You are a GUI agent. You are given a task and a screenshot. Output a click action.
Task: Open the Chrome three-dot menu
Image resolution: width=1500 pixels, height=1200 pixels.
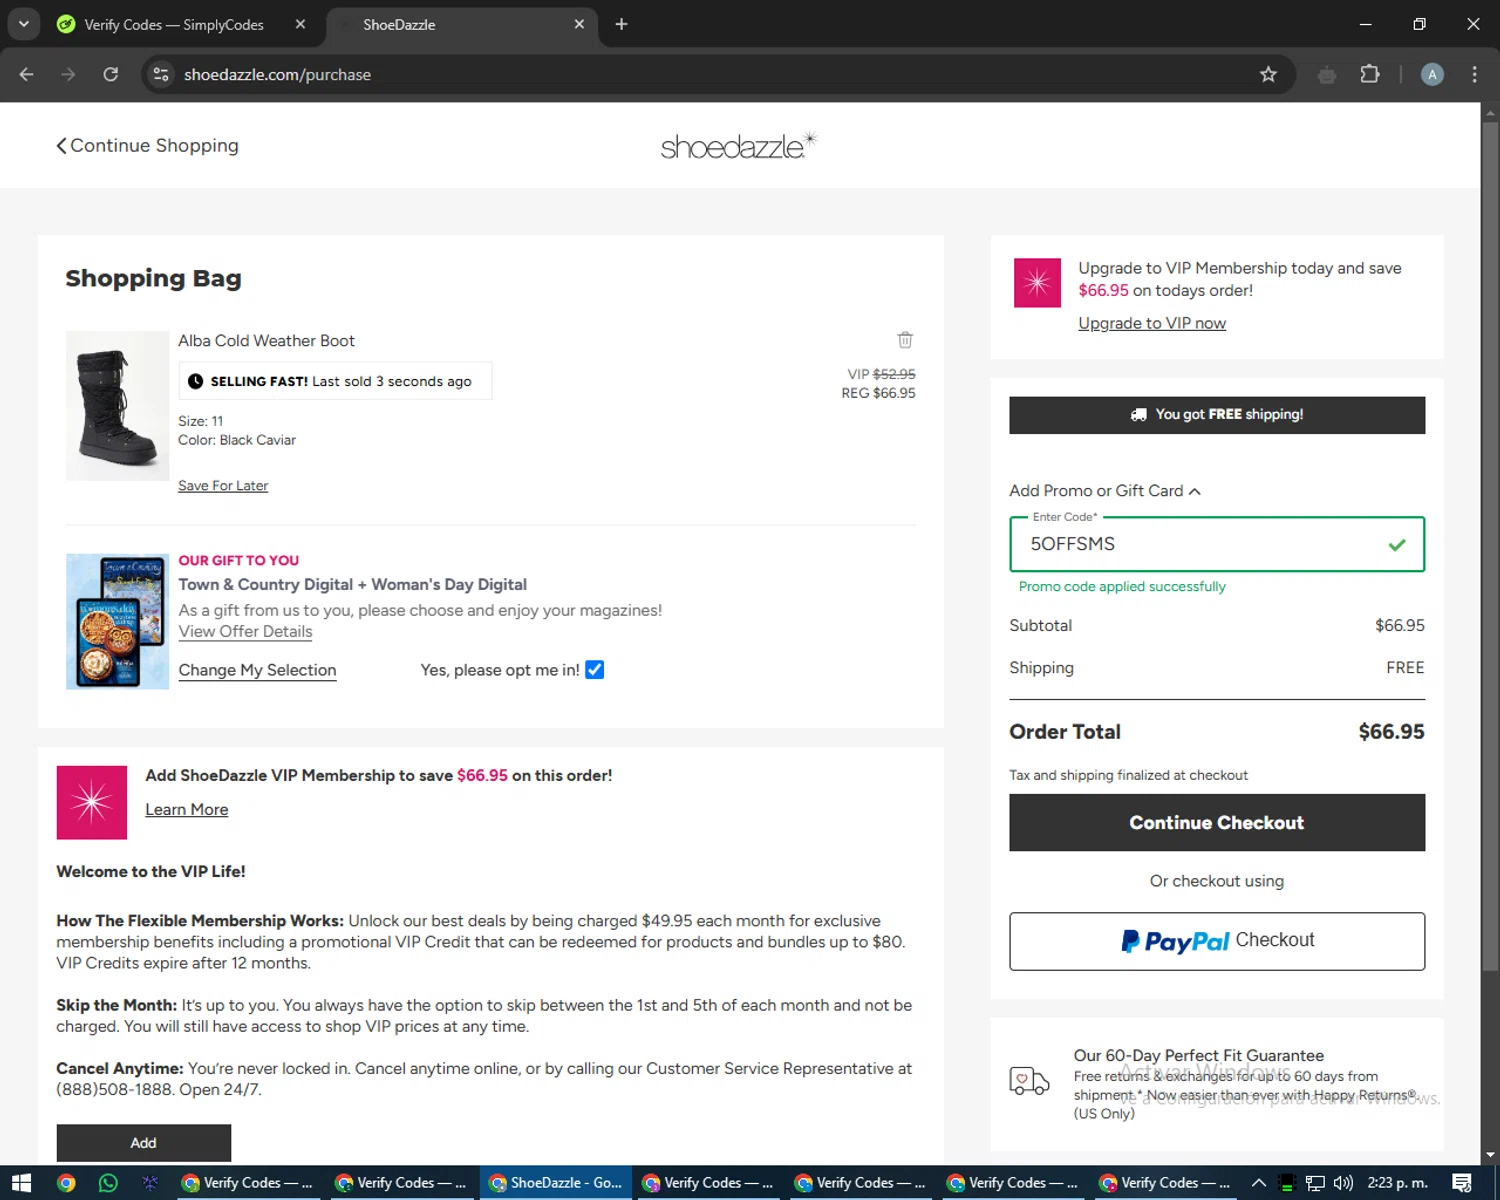pyautogui.click(x=1474, y=74)
